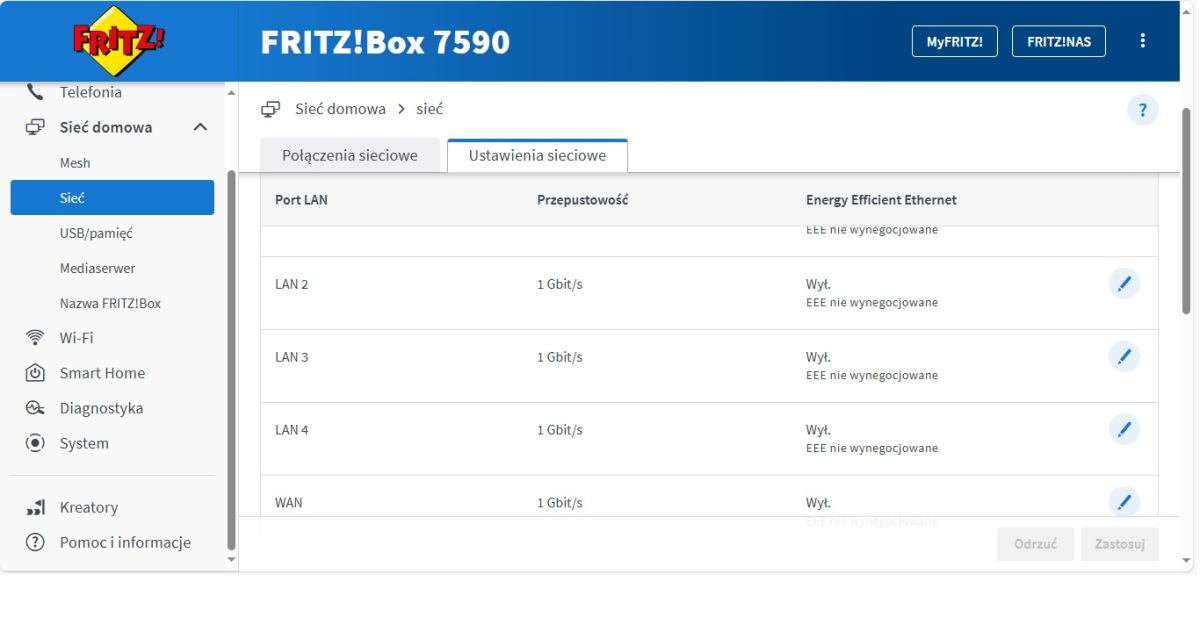Click the LAN 3 row label
The width and height of the screenshot is (1200, 639).
click(291, 357)
